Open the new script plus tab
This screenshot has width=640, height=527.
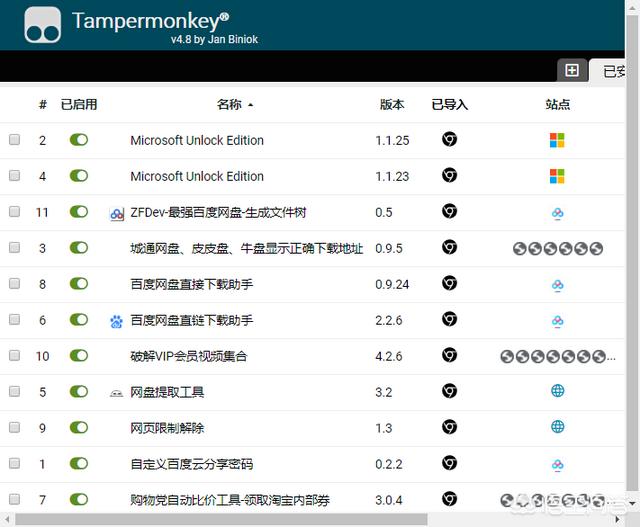click(572, 70)
